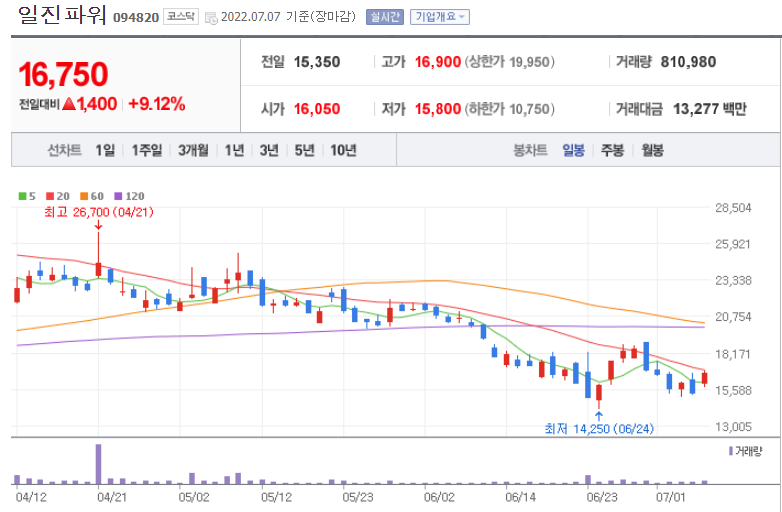Click the stock name 일진파워
Image resolution: width=782 pixels, height=512 pixels.
pos(62,15)
